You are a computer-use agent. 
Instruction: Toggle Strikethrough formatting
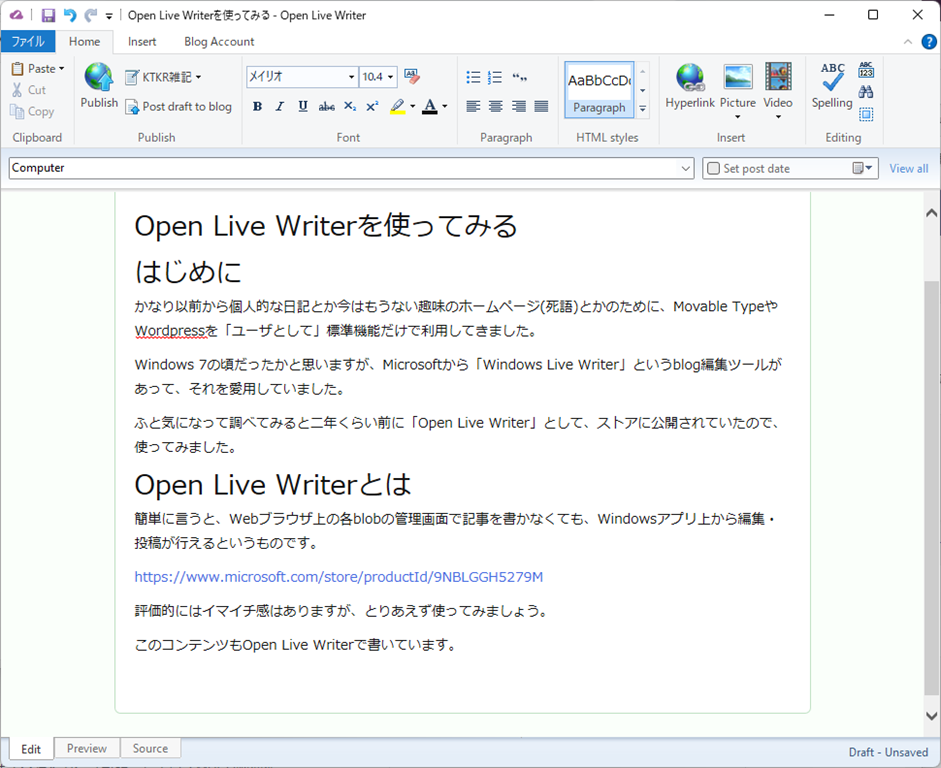326,106
